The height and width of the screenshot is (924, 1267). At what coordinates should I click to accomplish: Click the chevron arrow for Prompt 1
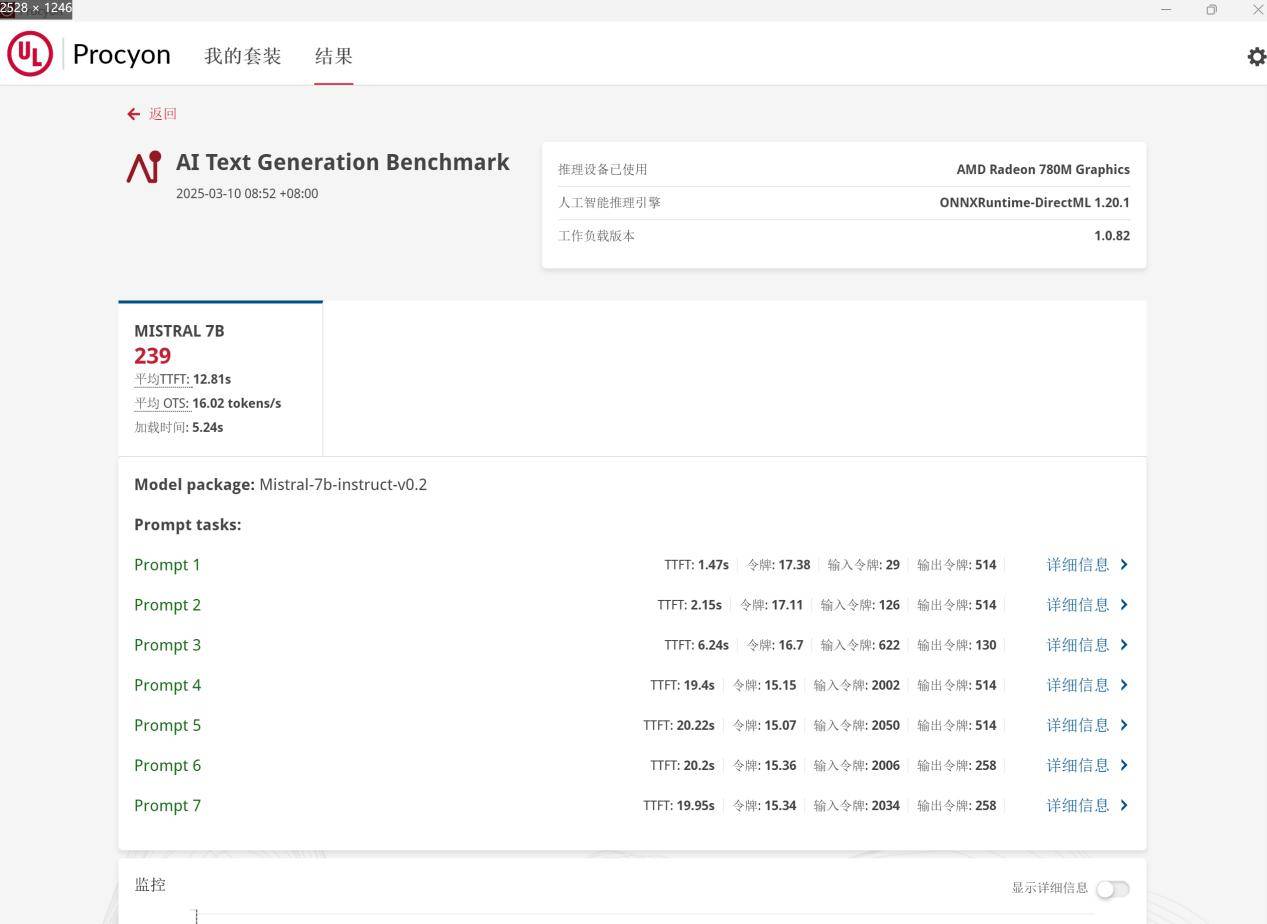1124,565
